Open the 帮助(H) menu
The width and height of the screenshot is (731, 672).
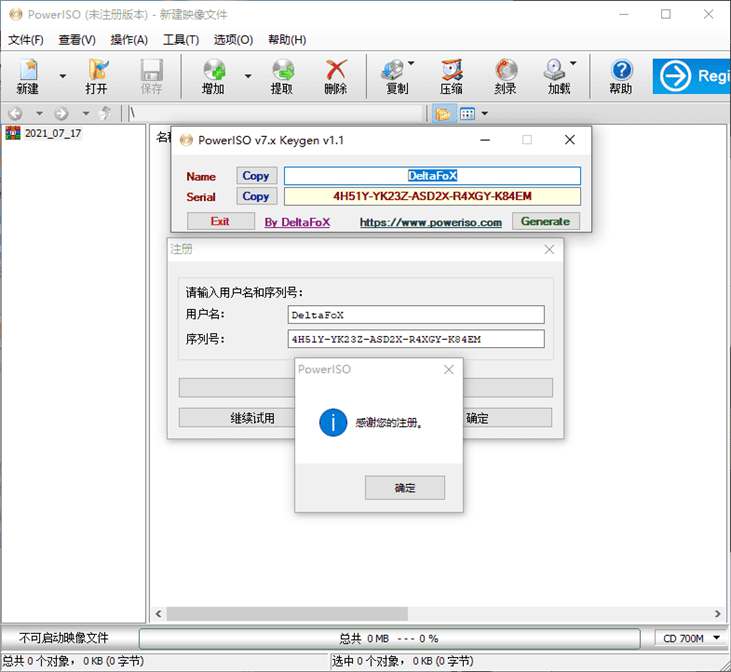point(287,40)
